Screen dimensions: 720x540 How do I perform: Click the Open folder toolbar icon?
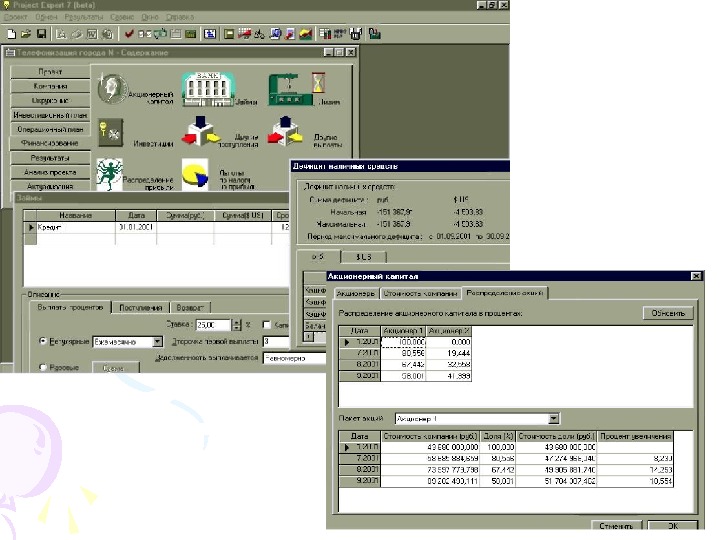point(26,34)
